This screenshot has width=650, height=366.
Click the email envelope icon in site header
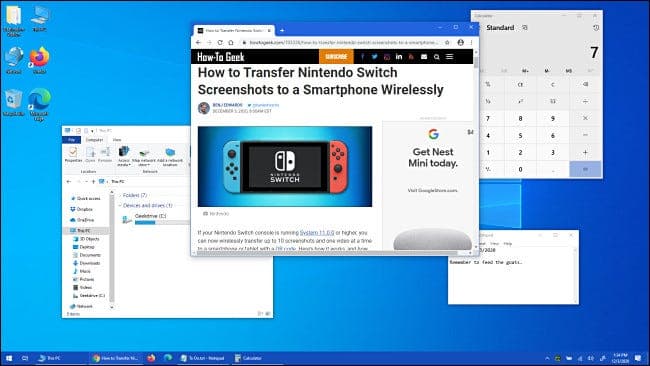point(424,57)
